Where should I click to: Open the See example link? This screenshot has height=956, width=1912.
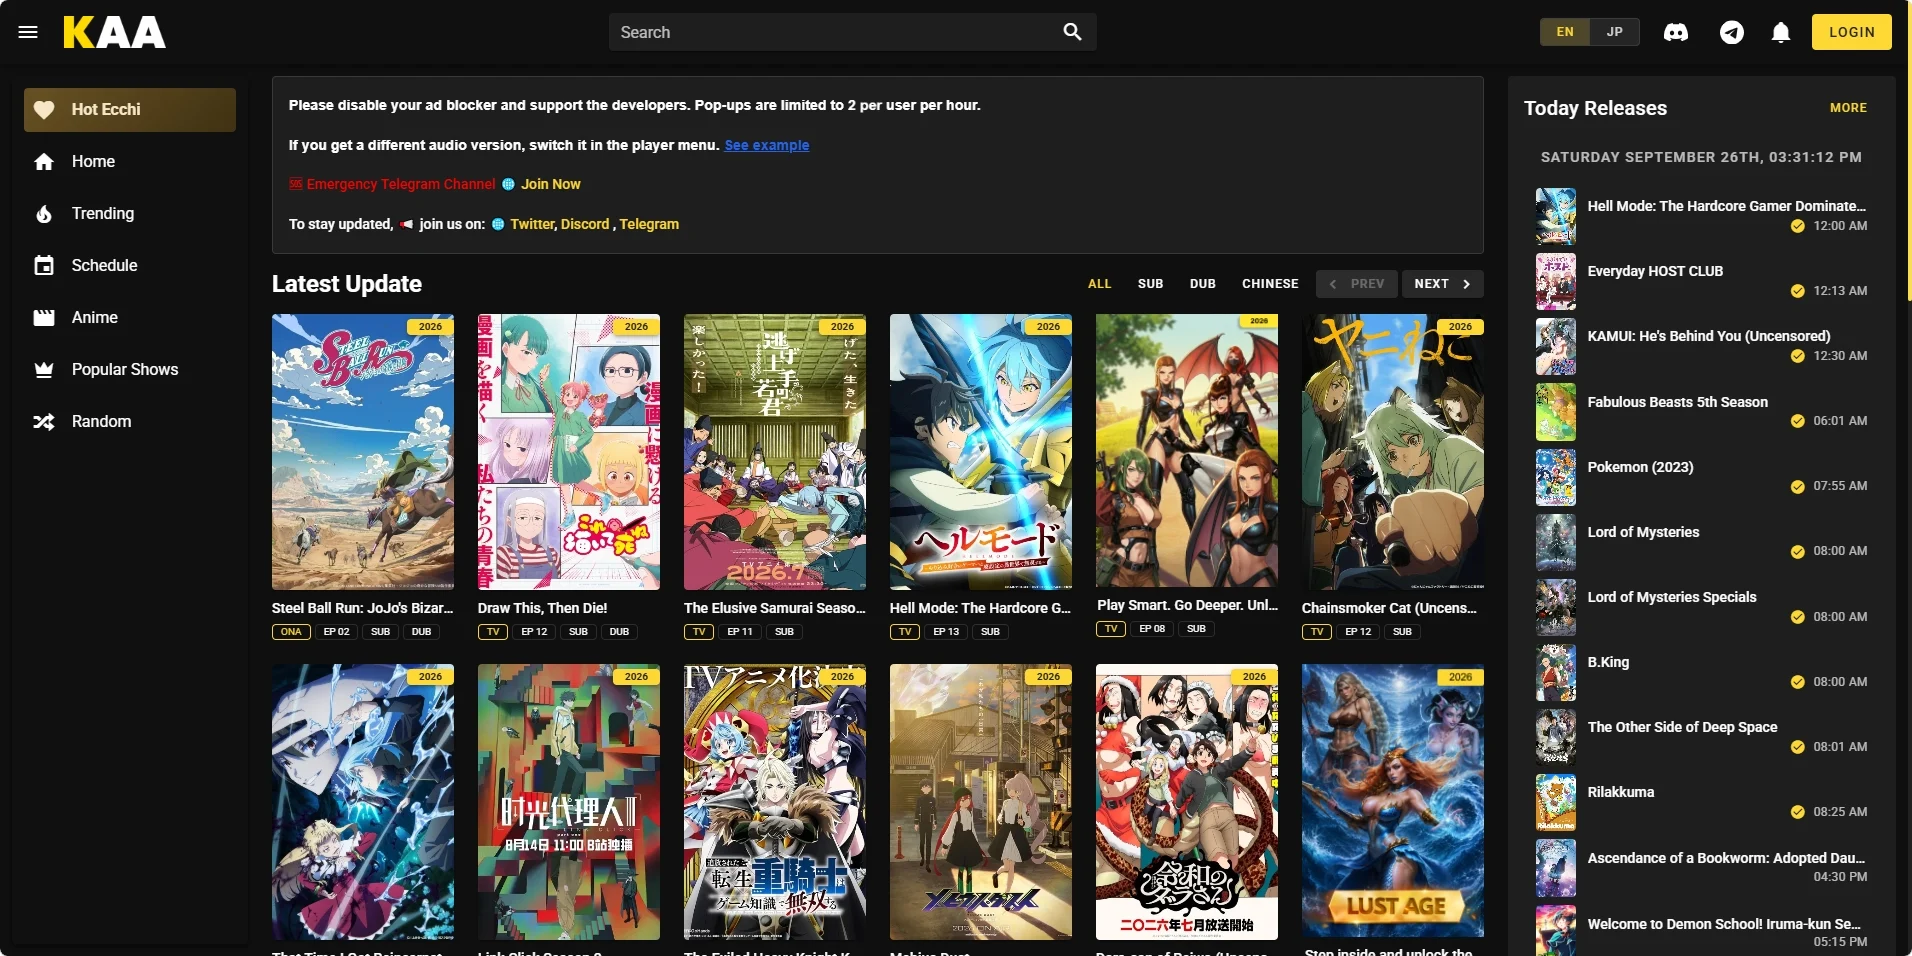[x=767, y=145]
